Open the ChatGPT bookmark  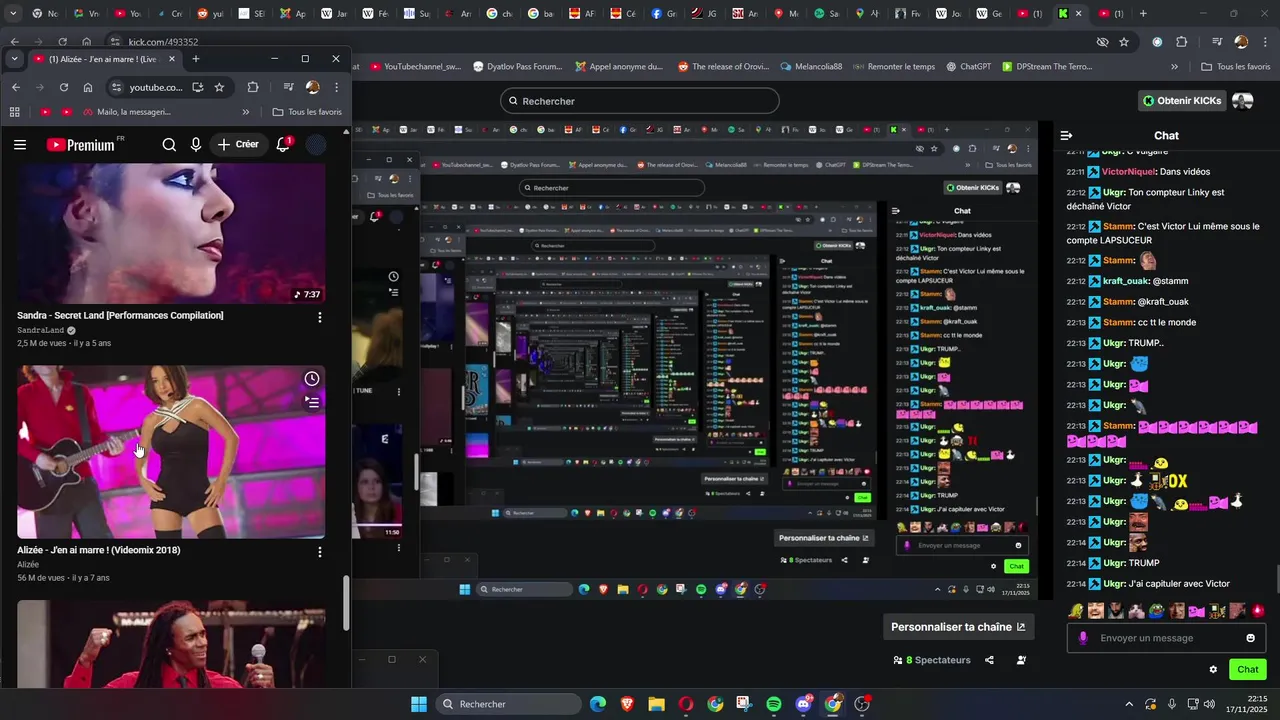[x=967, y=67]
